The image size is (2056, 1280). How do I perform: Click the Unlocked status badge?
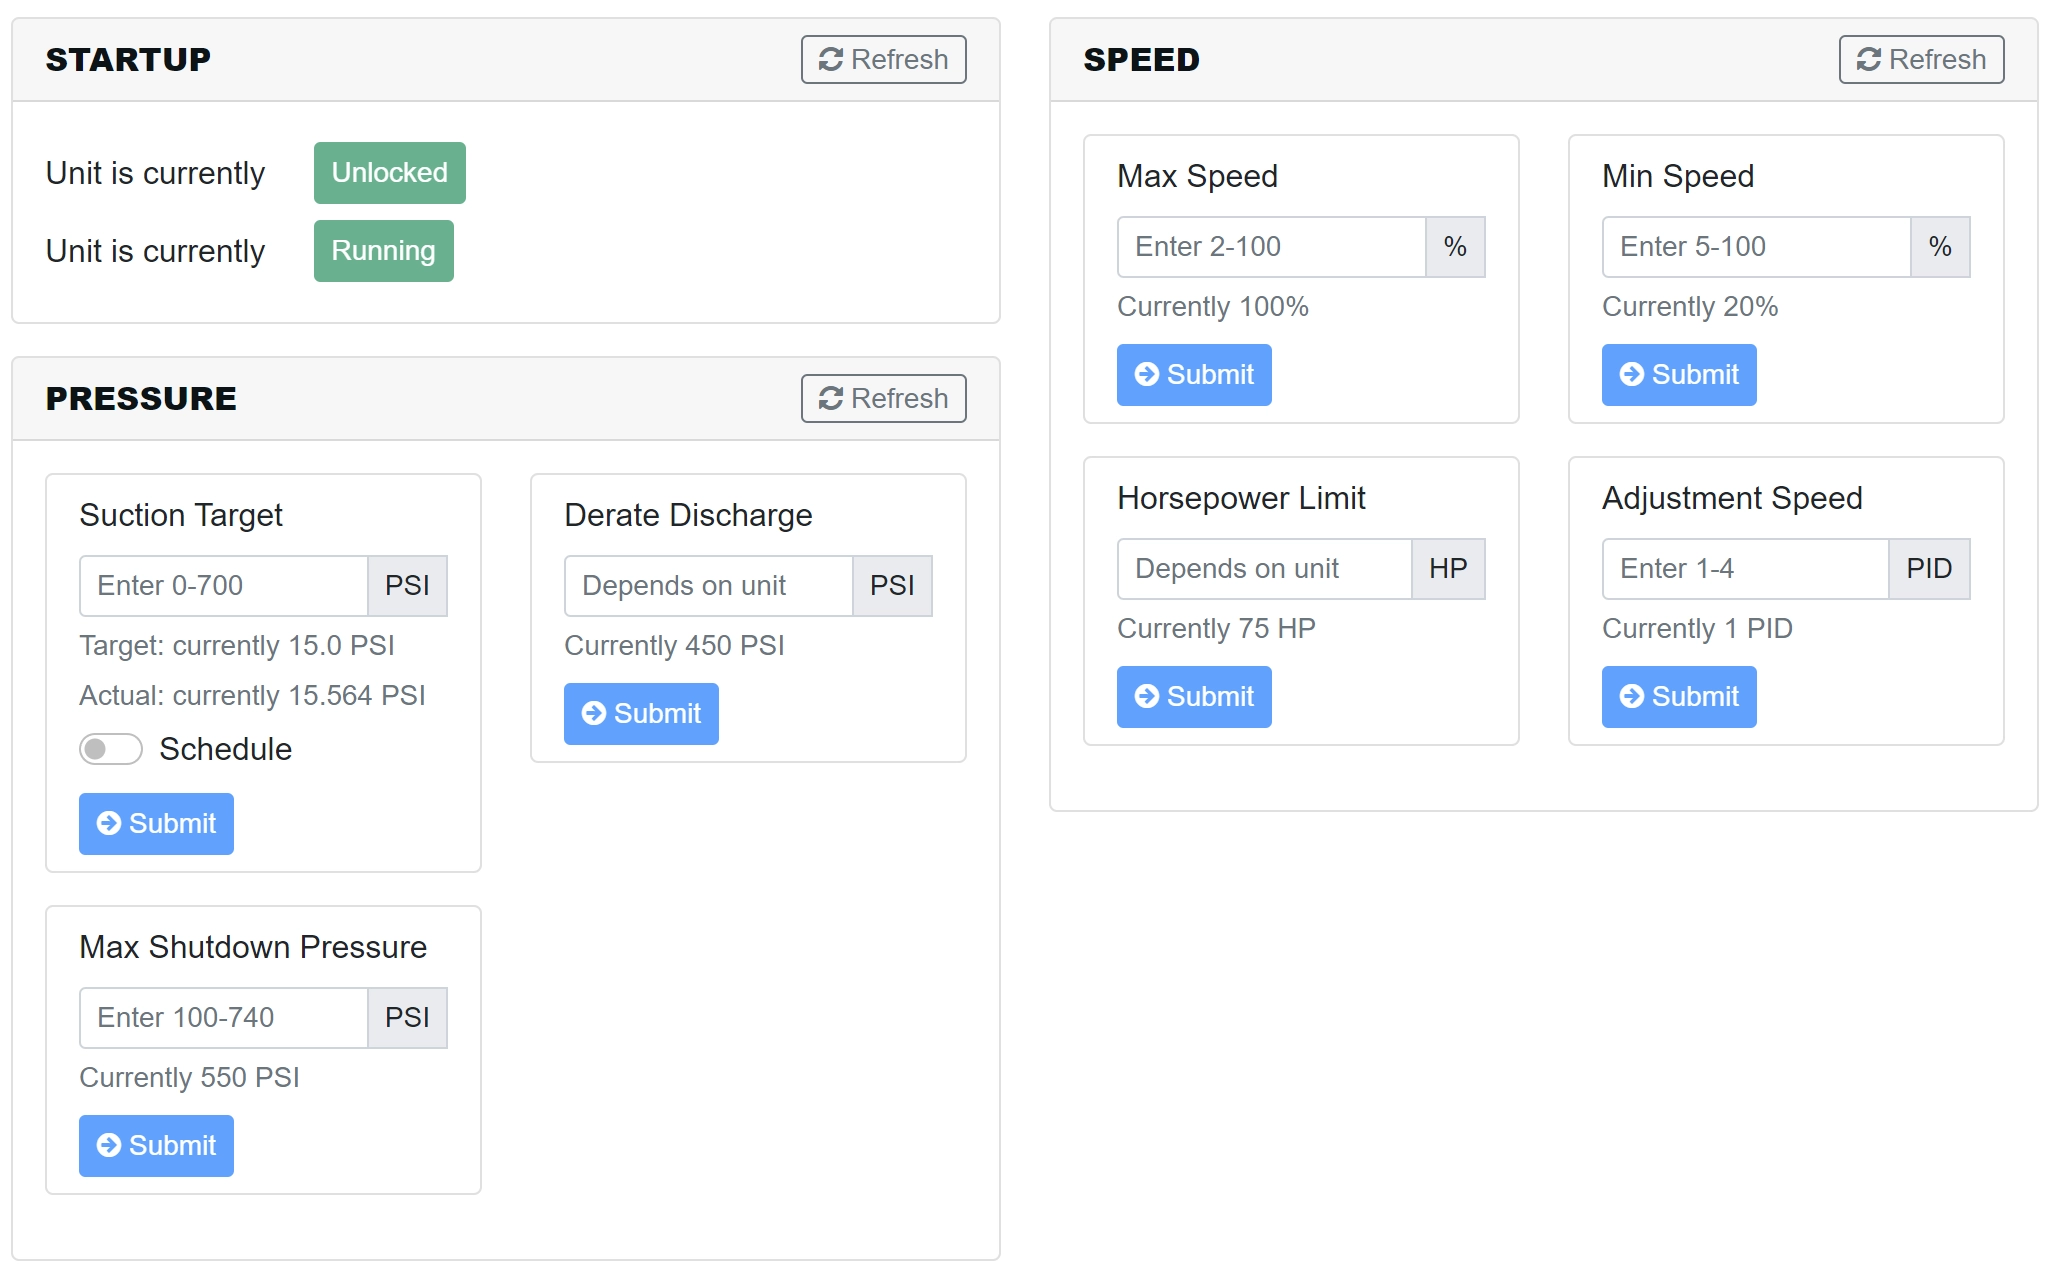pos(389,173)
